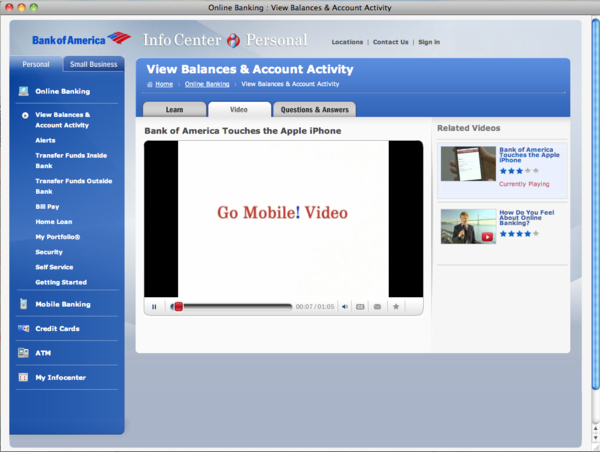Click the email share envelope icon
Screen dimensions: 600x452
pyautogui.click(x=377, y=307)
